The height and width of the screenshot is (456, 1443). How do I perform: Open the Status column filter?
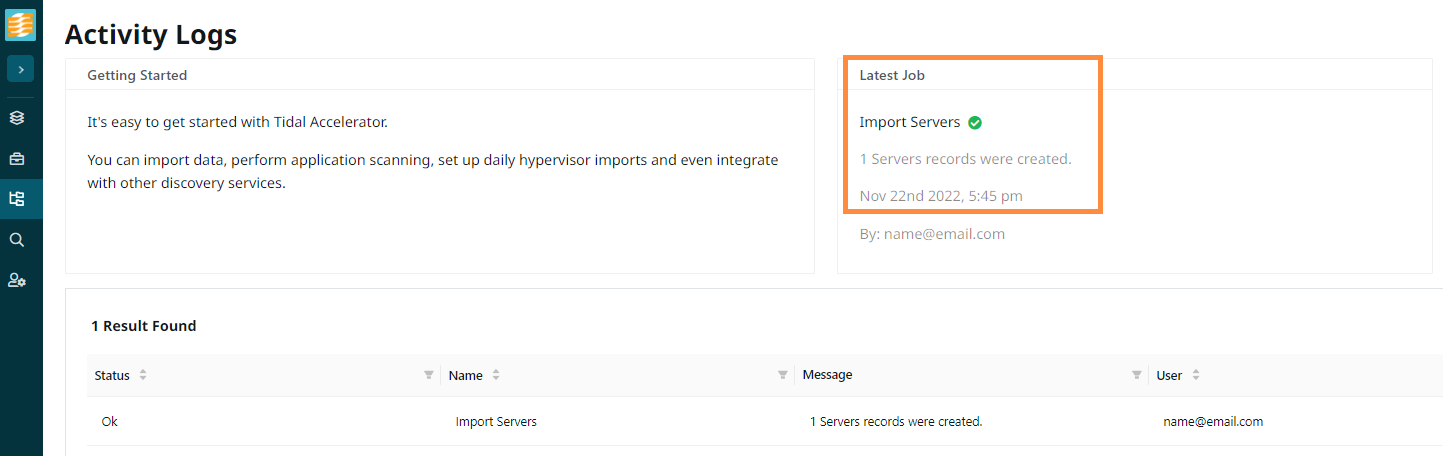(x=428, y=375)
